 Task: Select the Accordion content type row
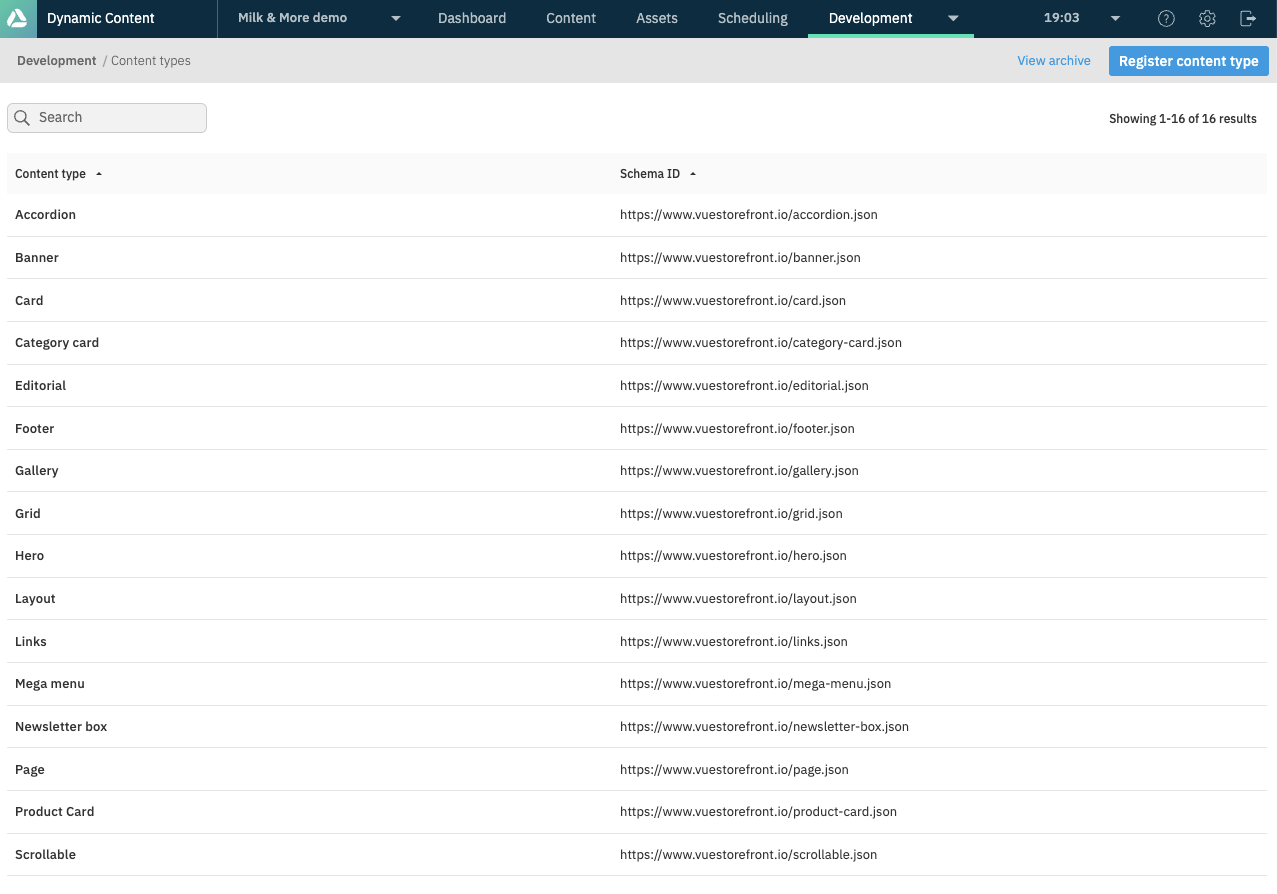pos(45,214)
